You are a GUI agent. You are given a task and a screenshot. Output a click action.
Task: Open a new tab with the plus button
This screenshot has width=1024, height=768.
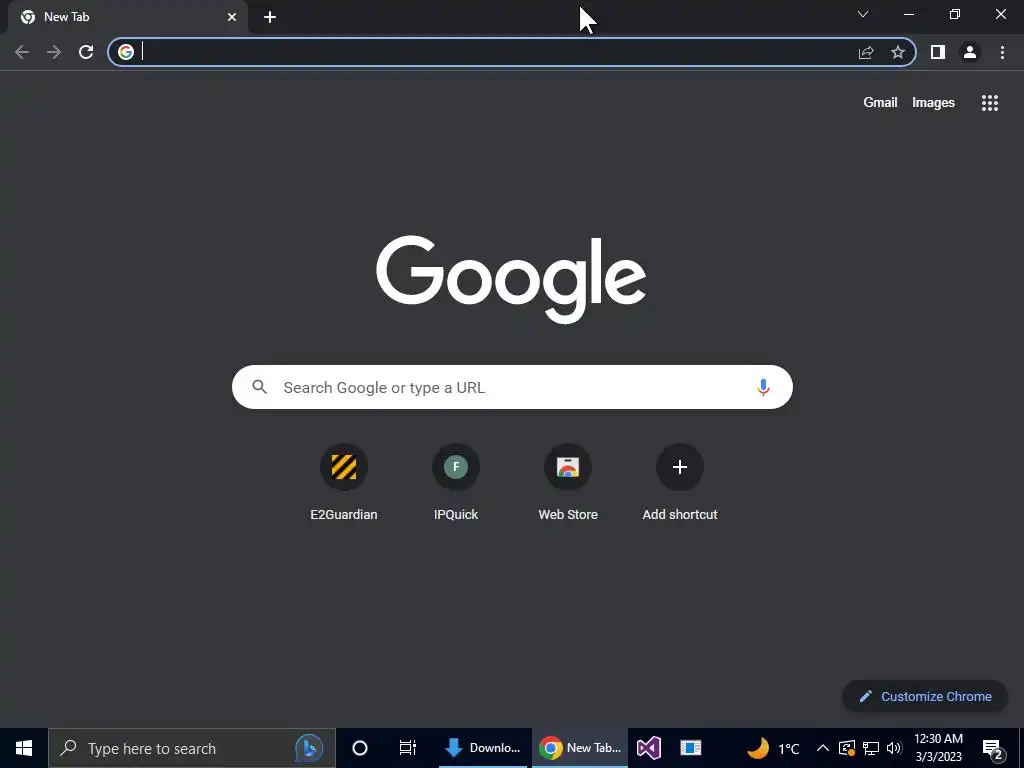tap(270, 17)
